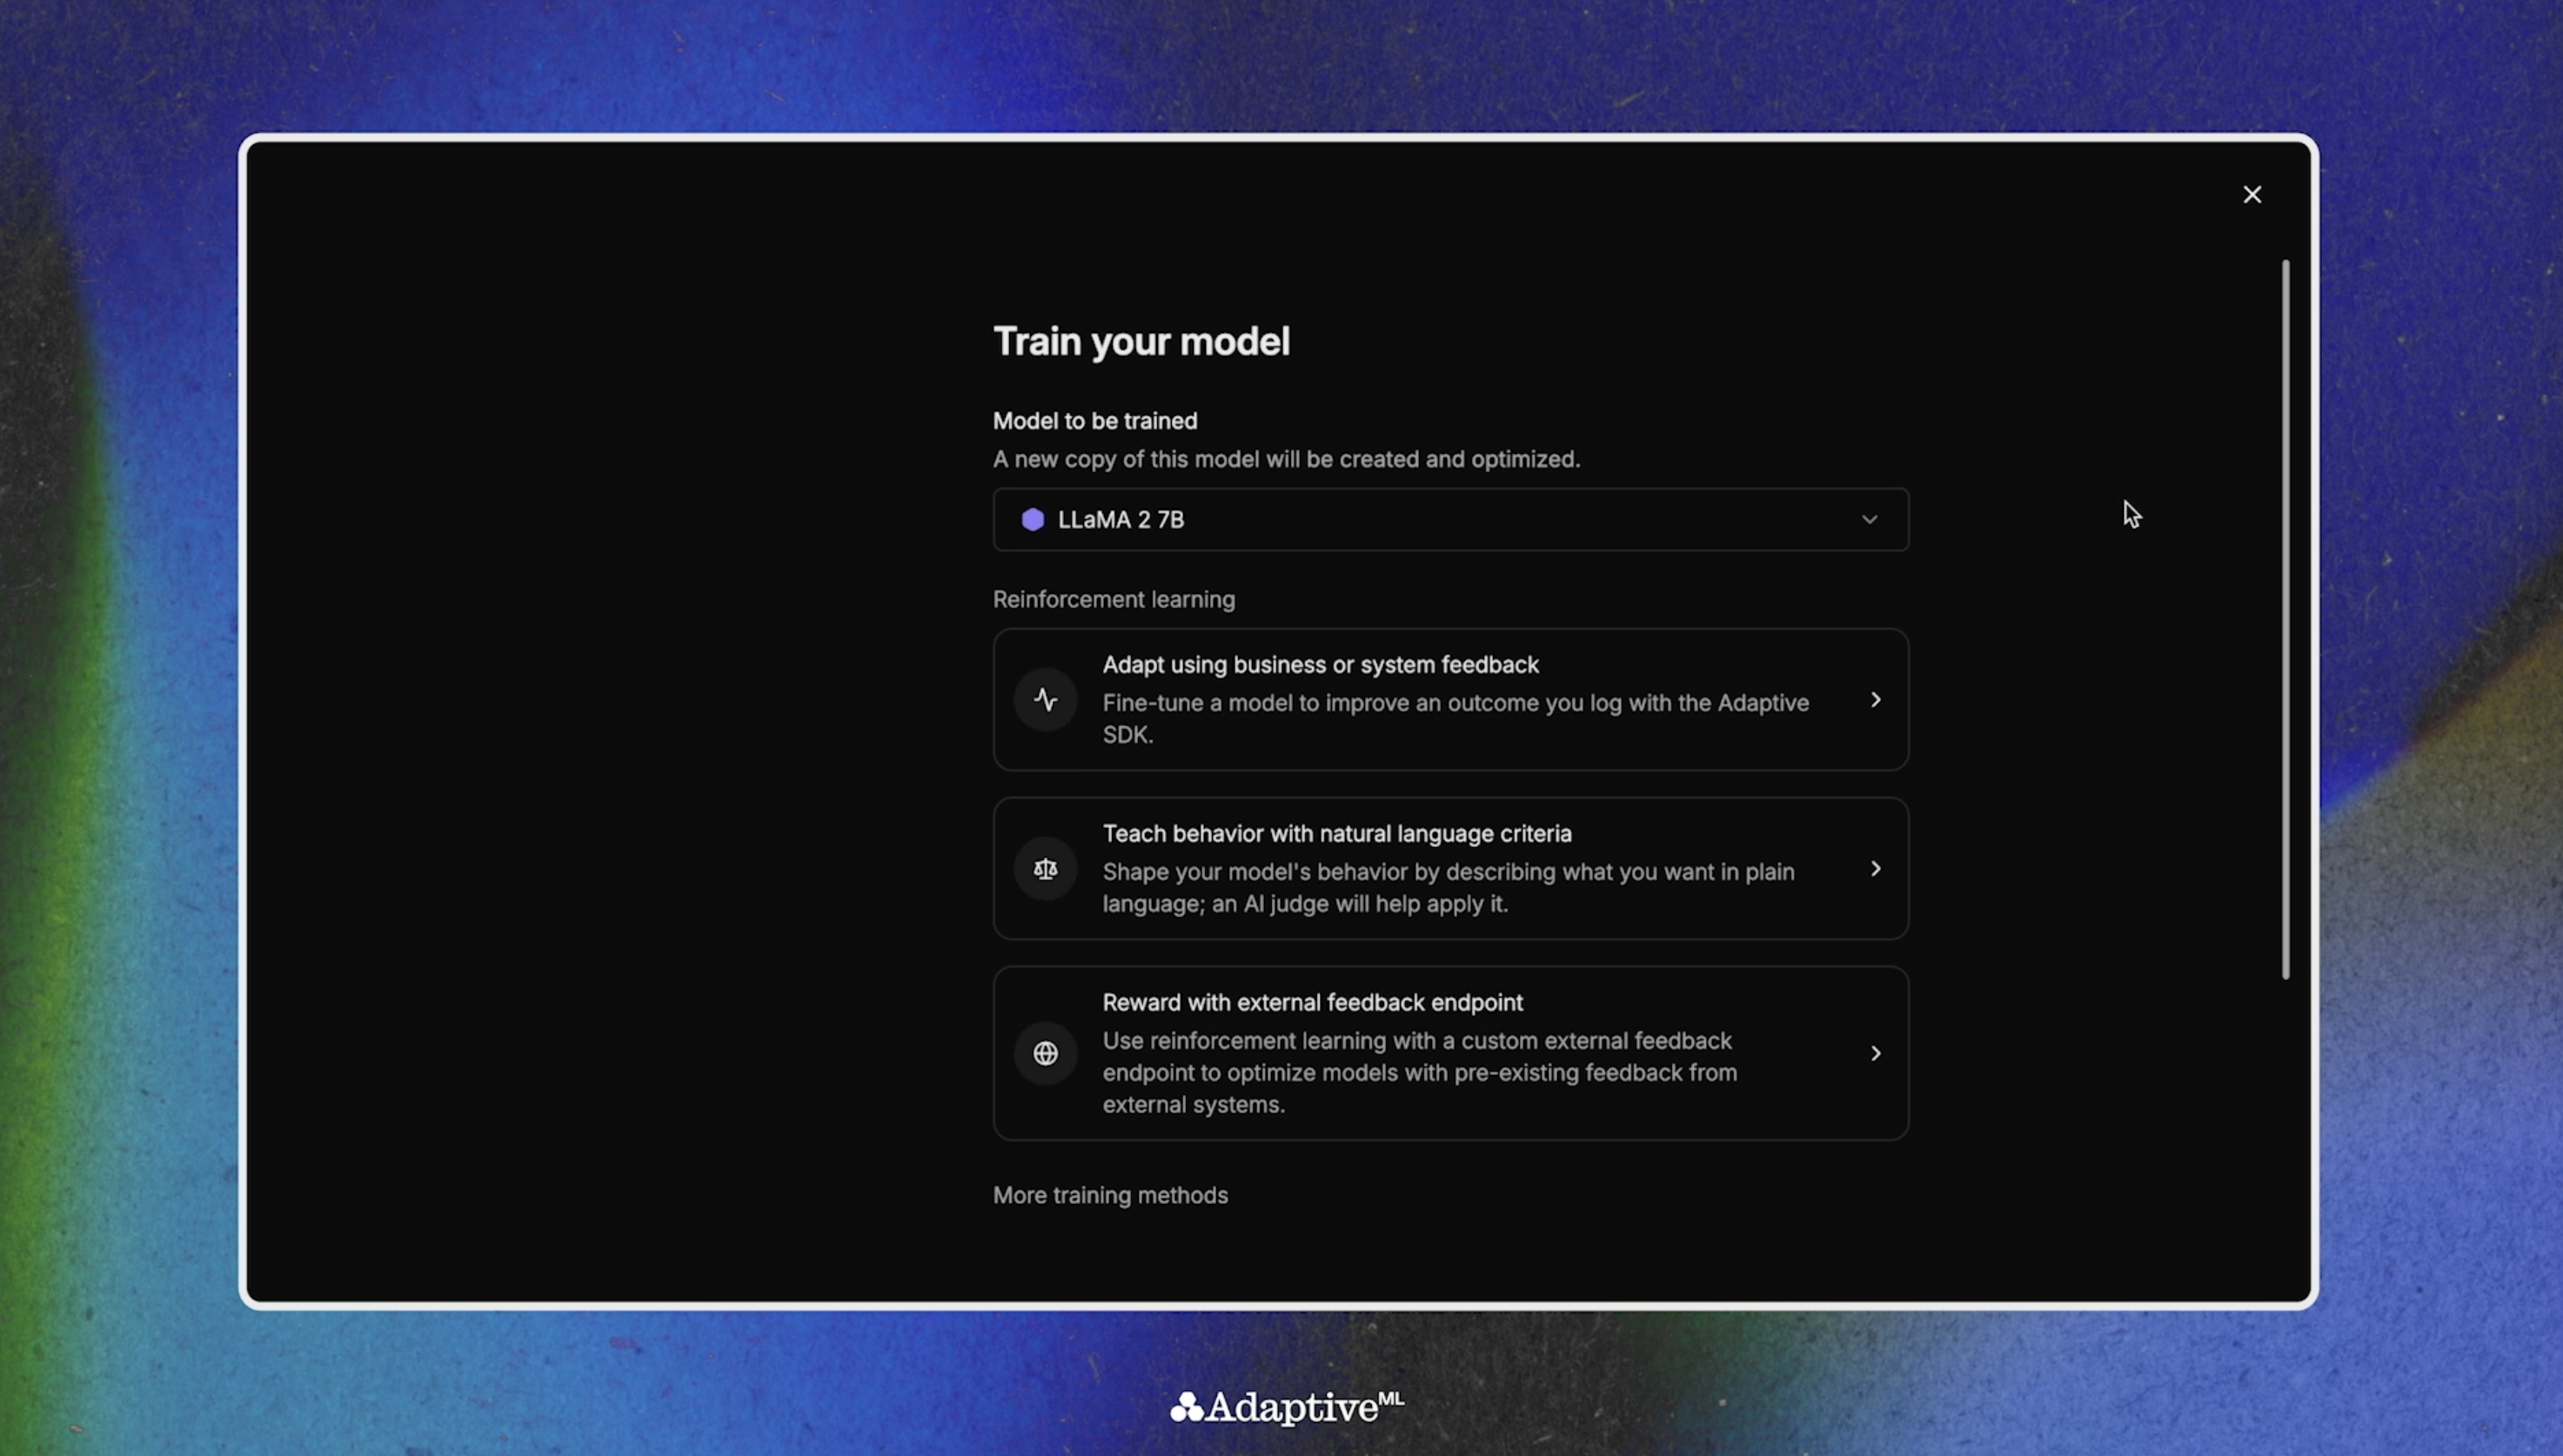Click the dialog's vertical scrollbar
Screen dimensions: 2563x1456
[2285, 620]
